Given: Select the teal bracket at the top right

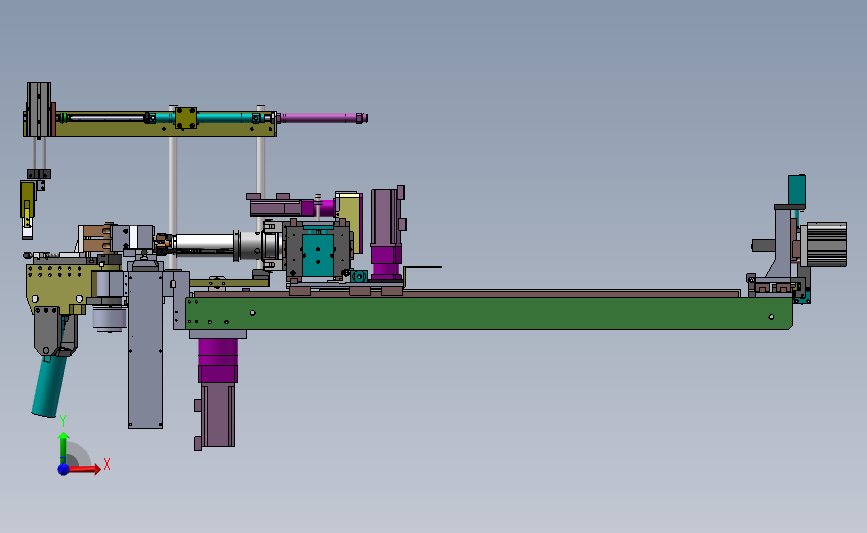Looking at the screenshot, I should click(797, 190).
